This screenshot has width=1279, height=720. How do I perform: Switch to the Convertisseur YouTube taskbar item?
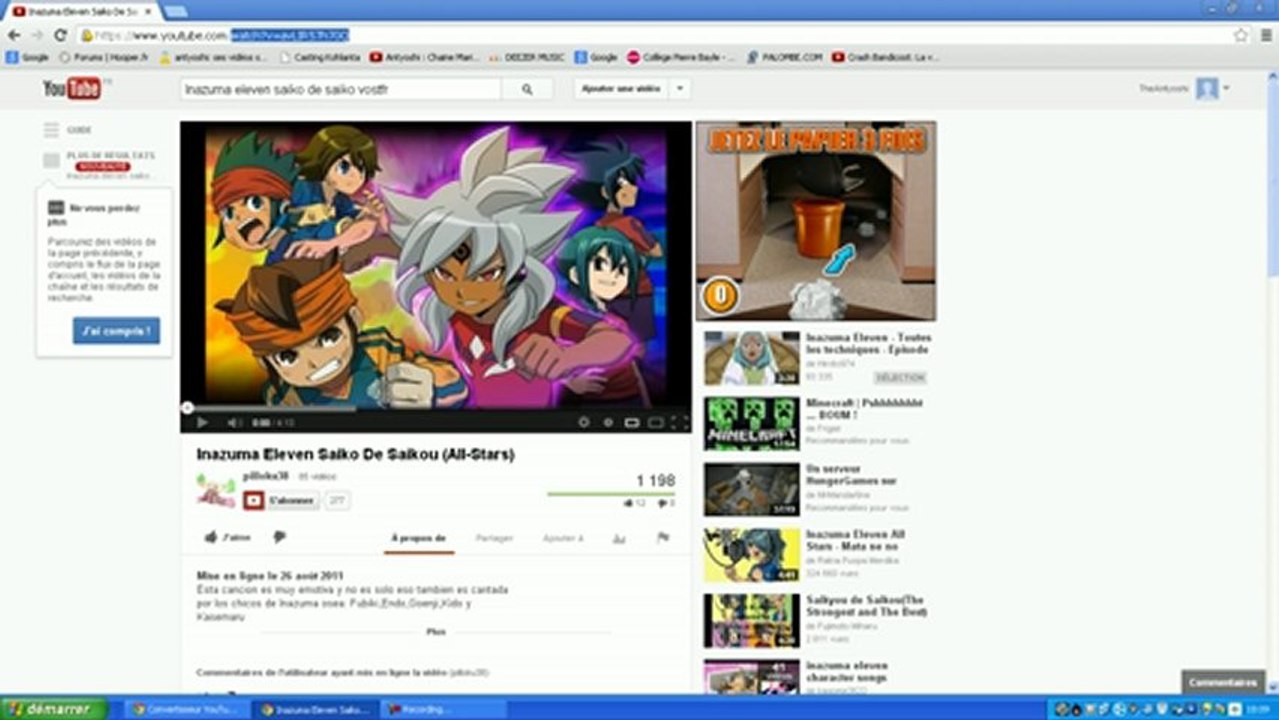coord(185,709)
